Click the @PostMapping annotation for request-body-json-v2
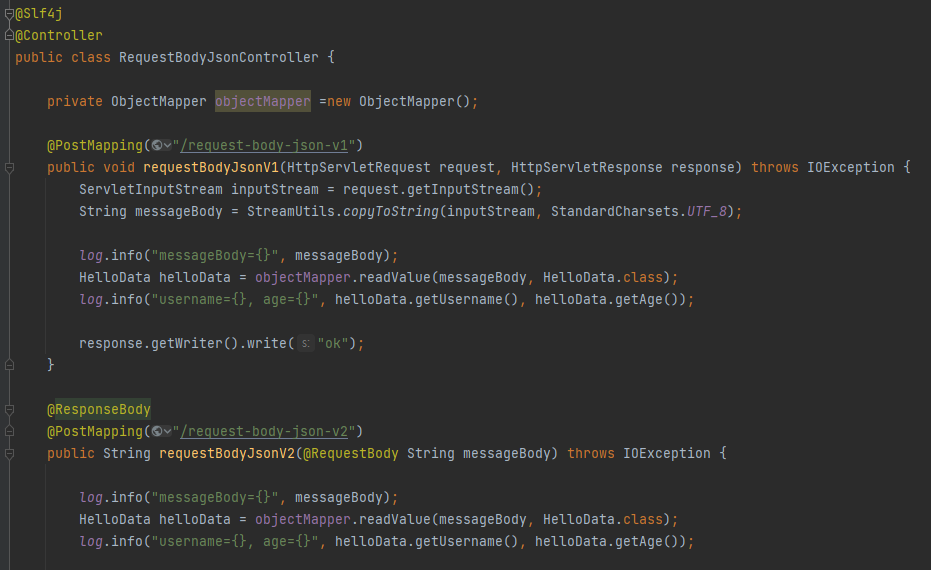The image size is (931, 570). click(95, 432)
